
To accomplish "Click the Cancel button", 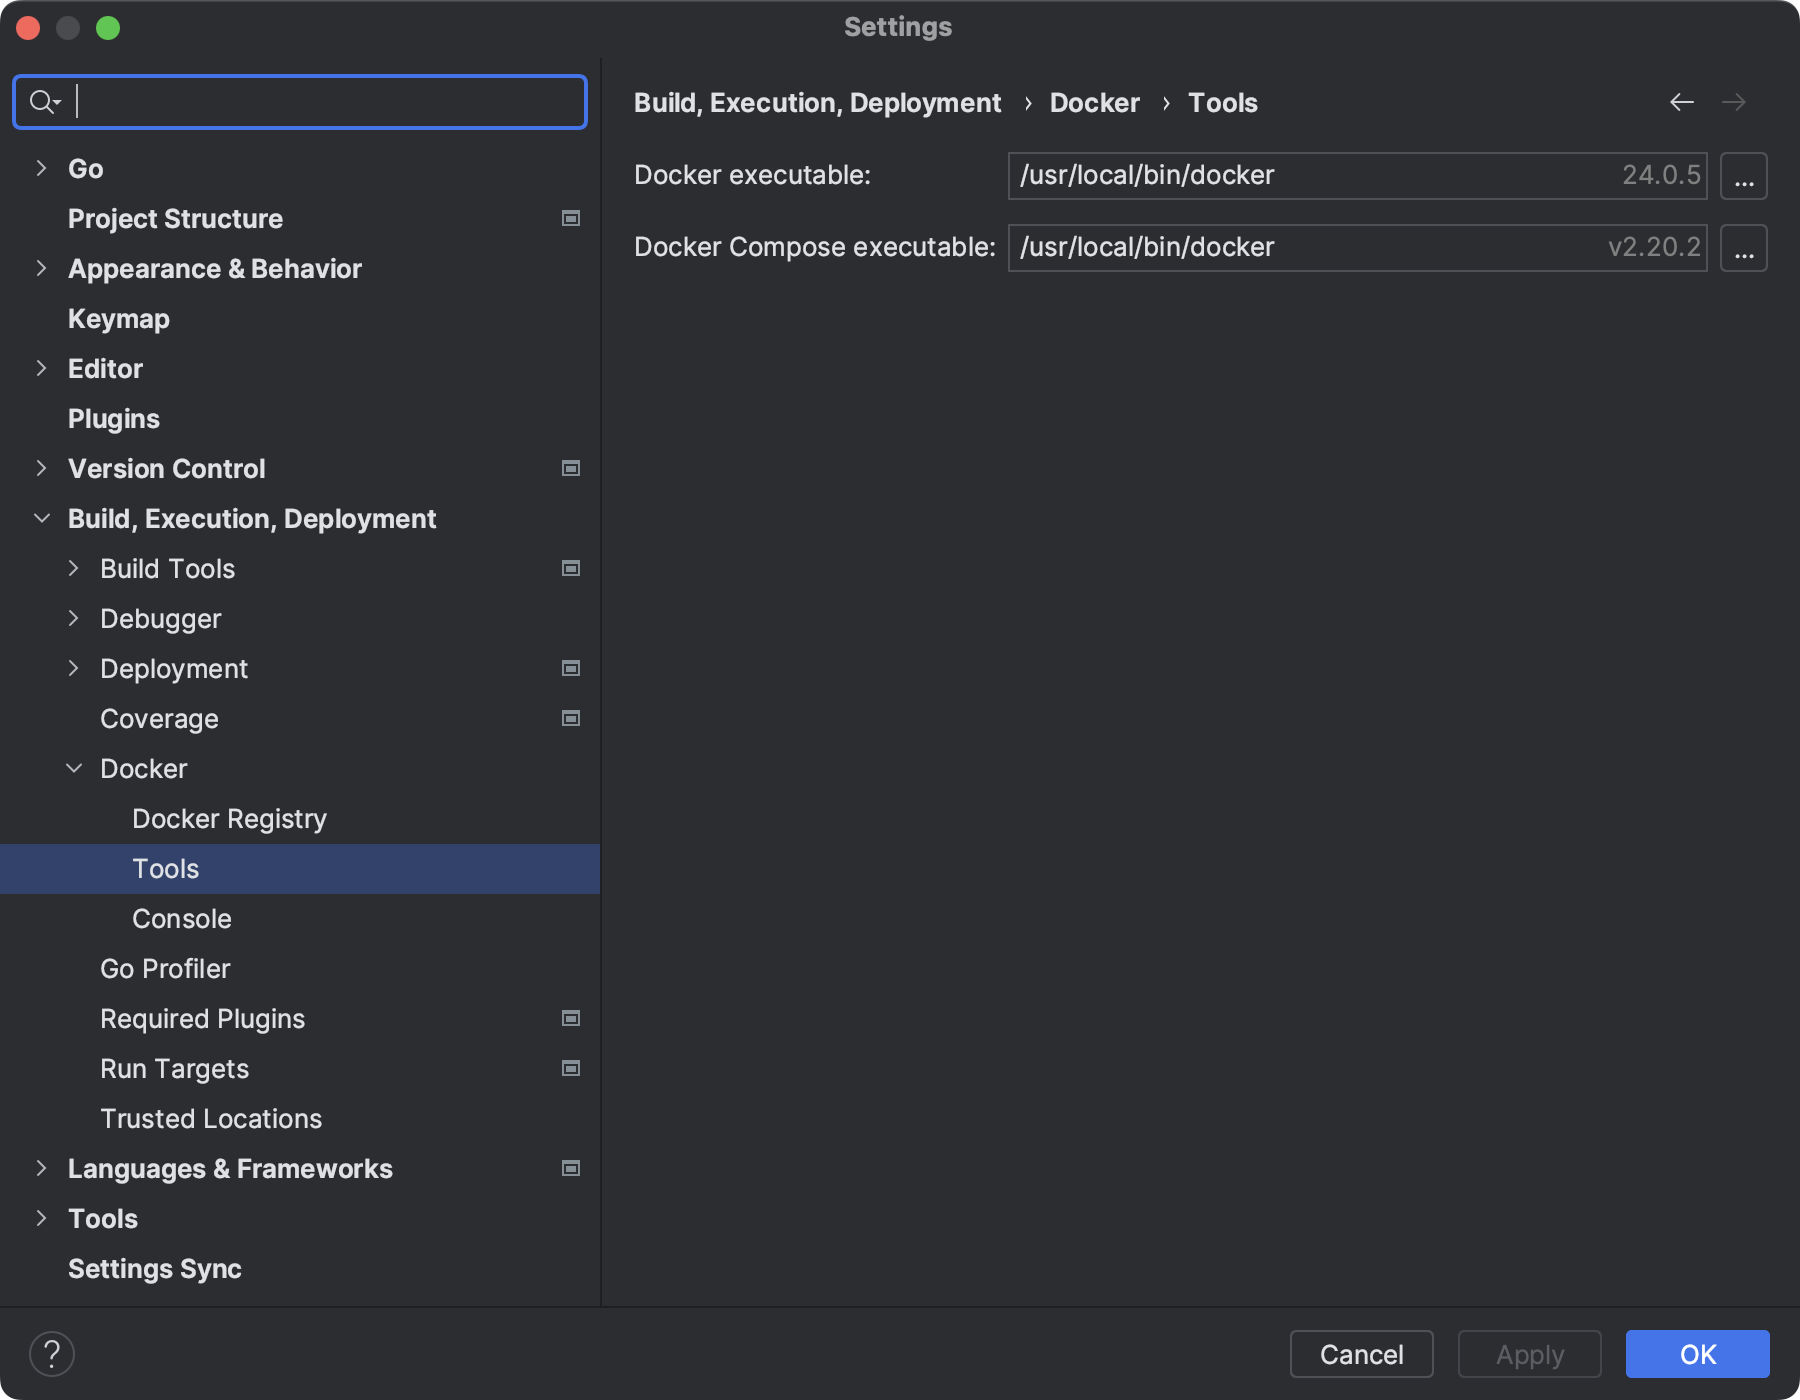I will point(1362,1354).
